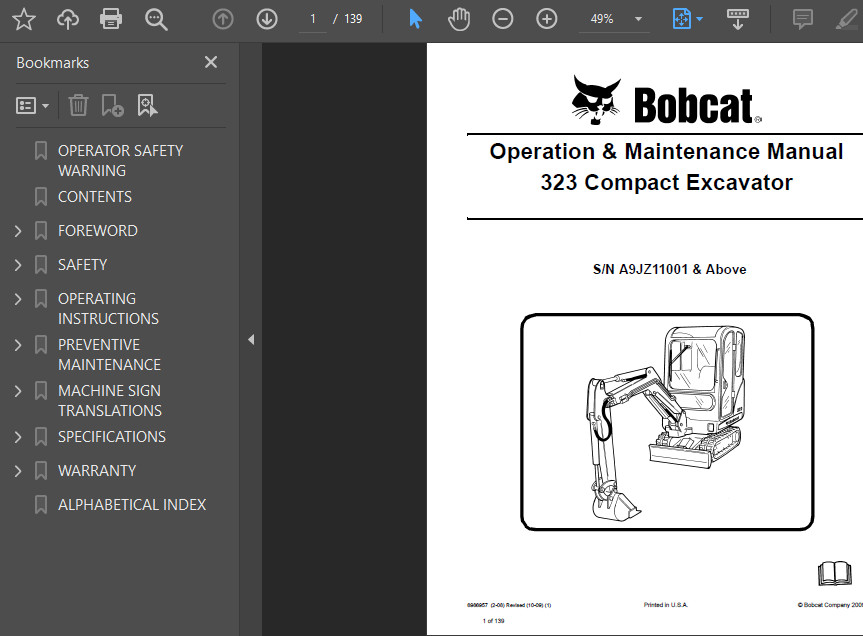Image resolution: width=863 pixels, height=636 pixels.
Task: Click the bookmark icon beside WARRANTY
Action: [41, 471]
